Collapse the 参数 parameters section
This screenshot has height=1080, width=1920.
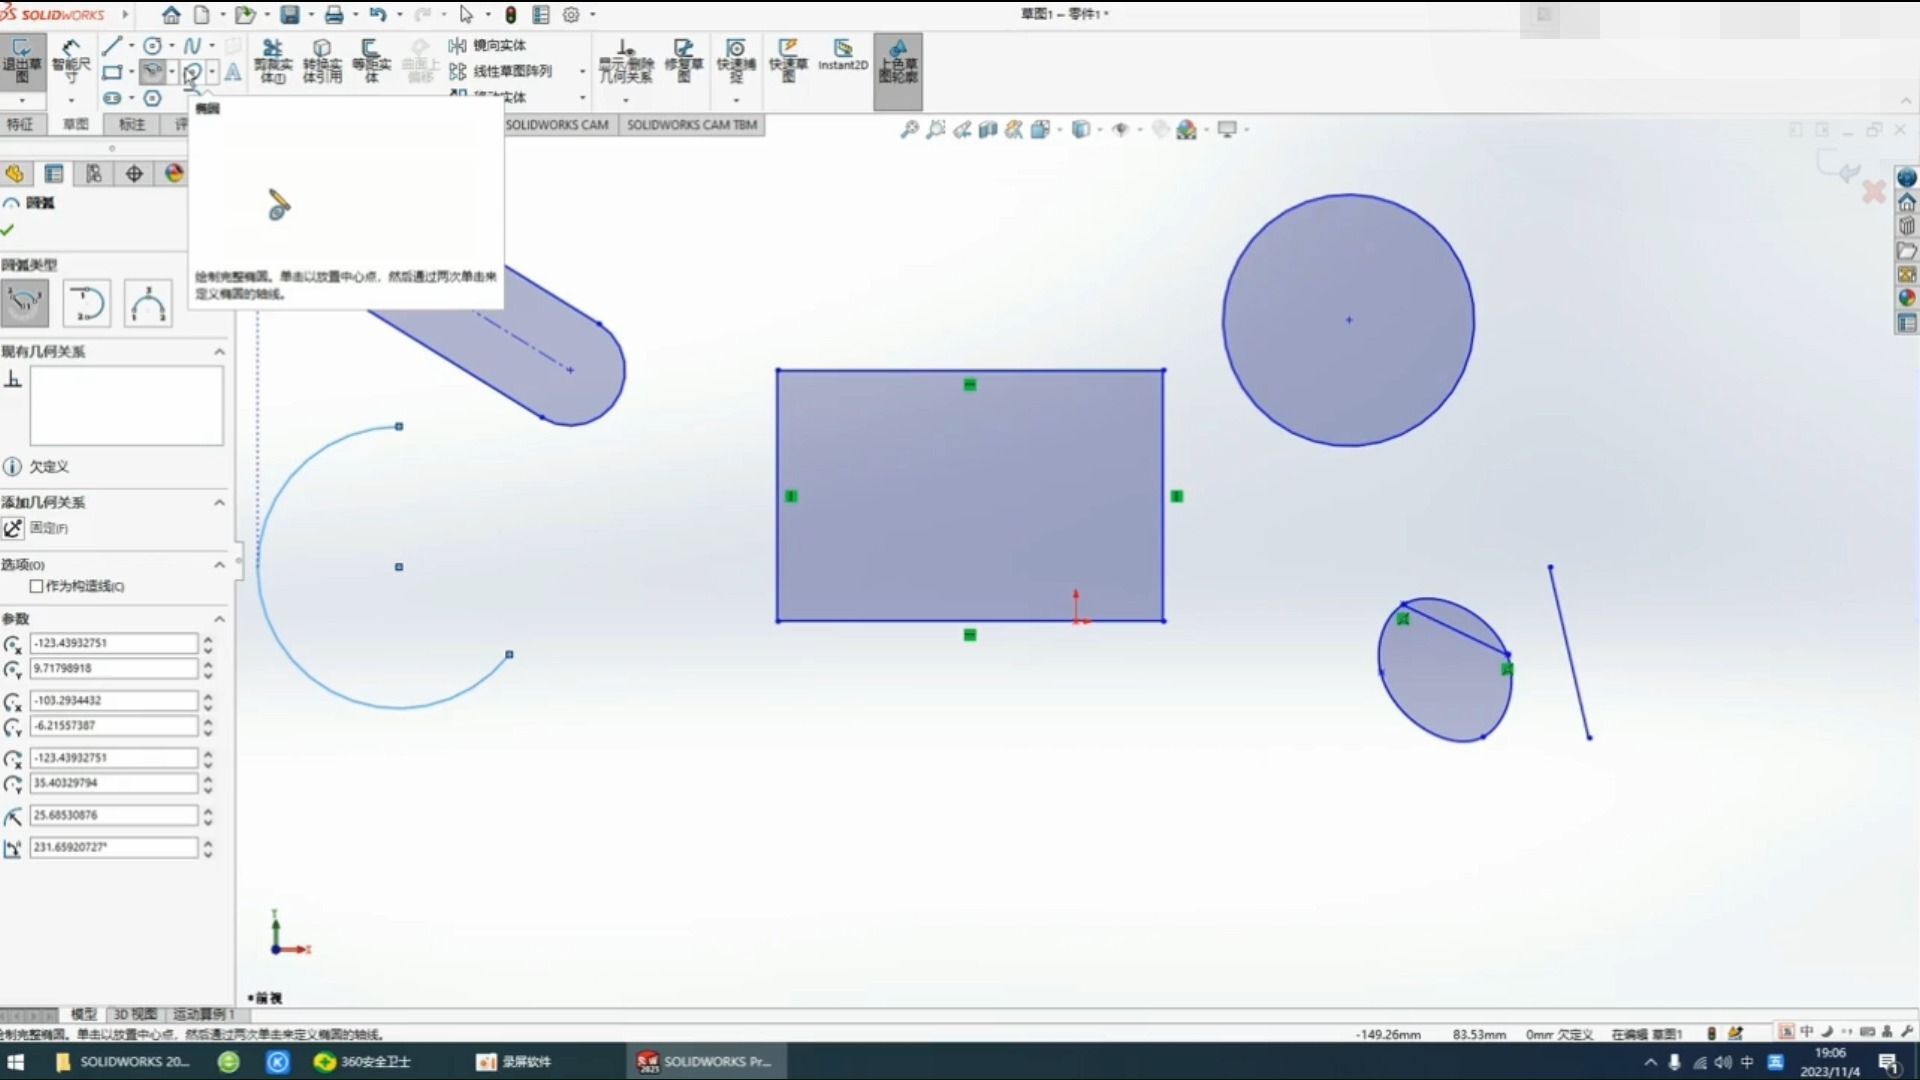click(219, 618)
